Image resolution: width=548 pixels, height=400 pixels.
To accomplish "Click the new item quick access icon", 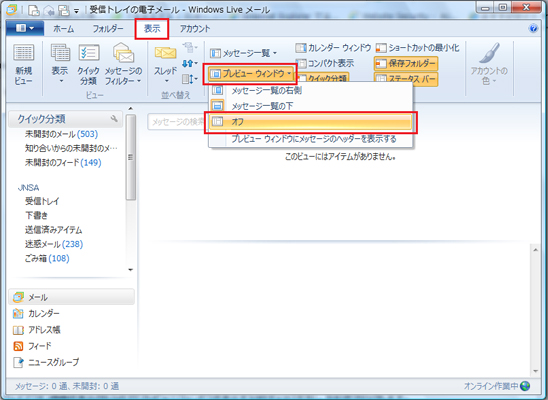I will (x=34, y=10).
